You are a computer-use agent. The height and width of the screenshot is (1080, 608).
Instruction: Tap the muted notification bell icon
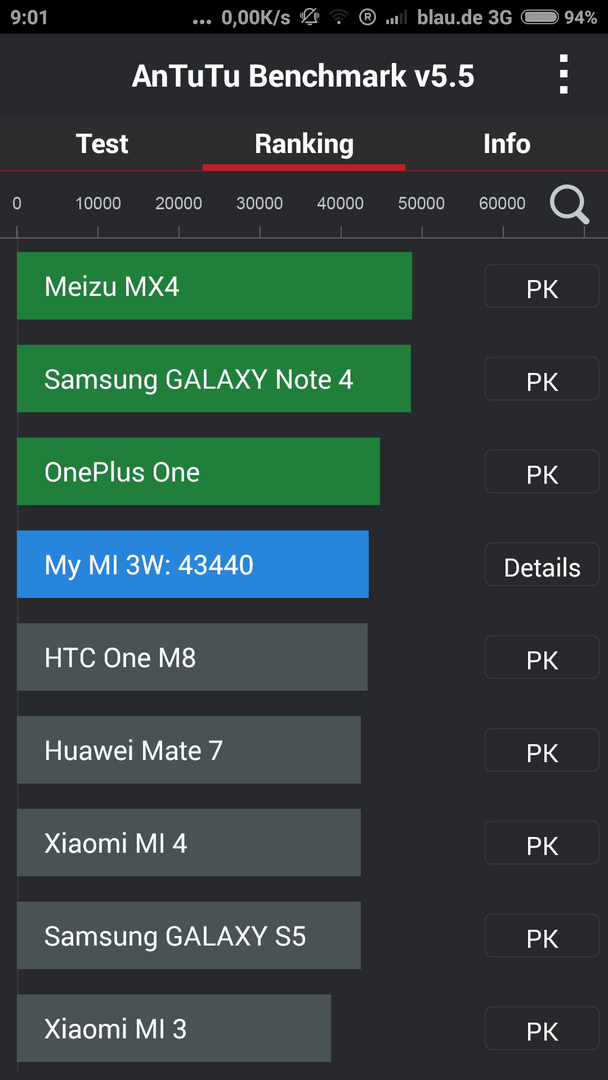coord(309,17)
